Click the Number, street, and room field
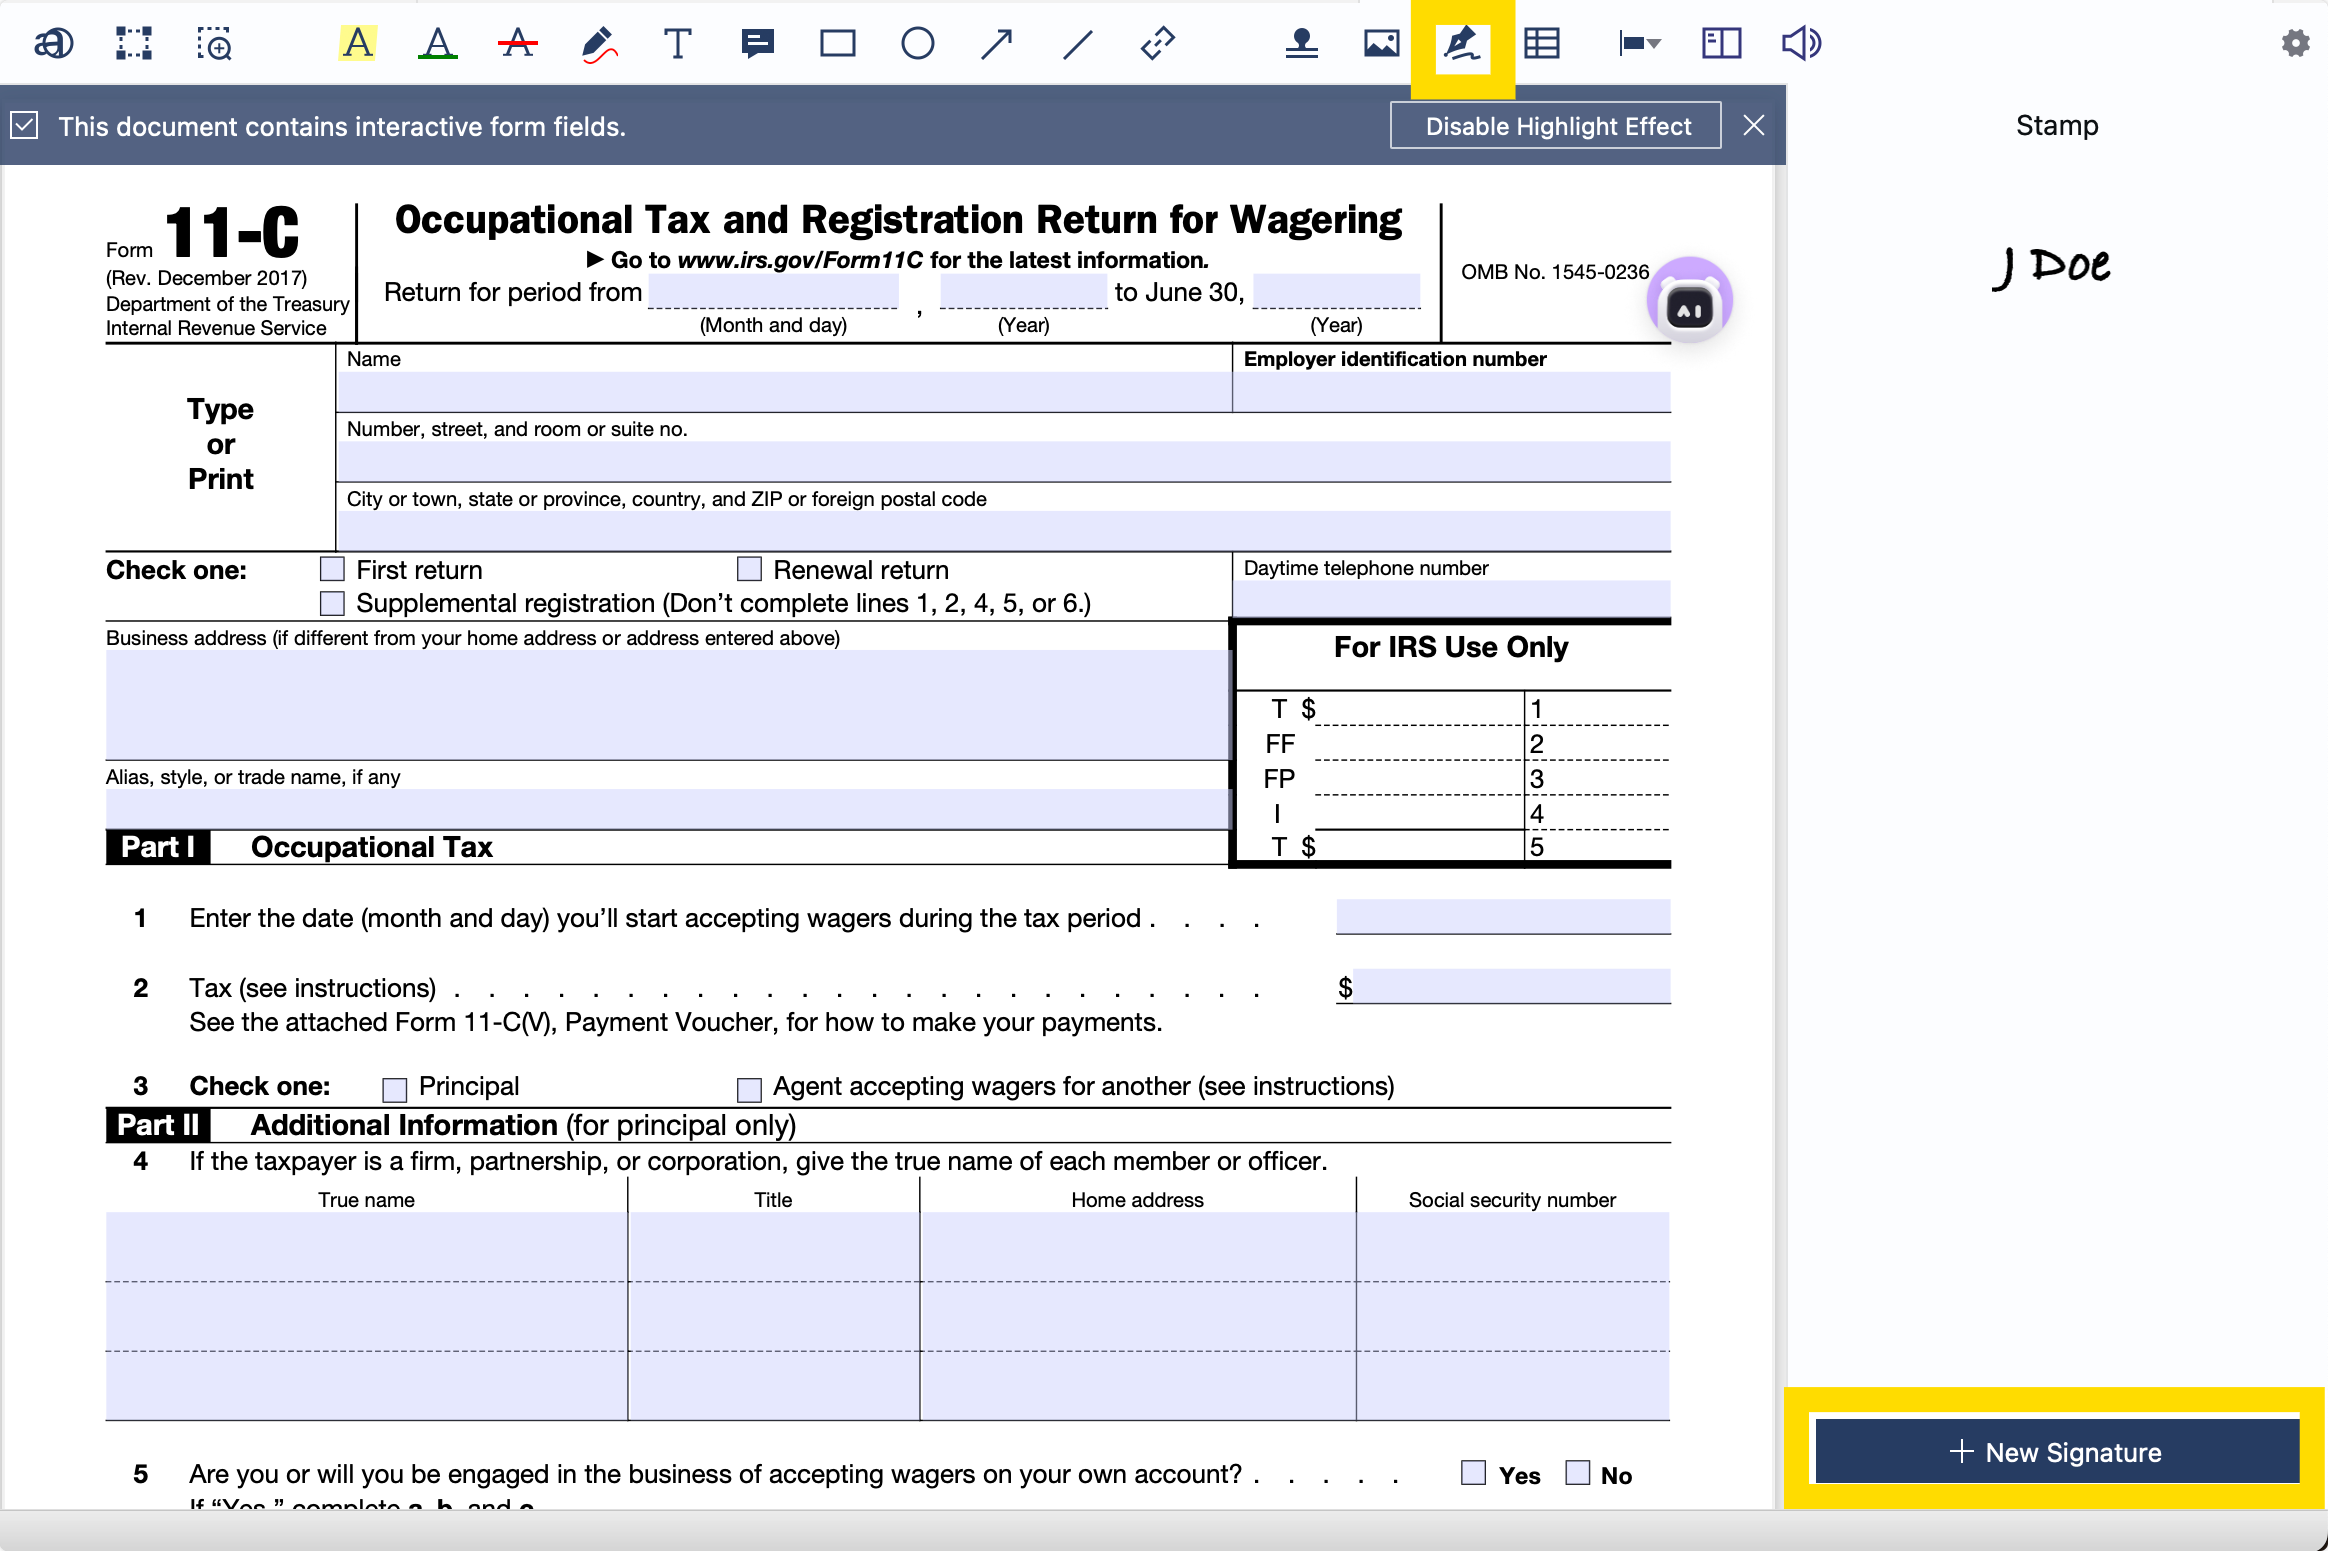Viewport: 2328px width, 1551px height. coord(1004,461)
